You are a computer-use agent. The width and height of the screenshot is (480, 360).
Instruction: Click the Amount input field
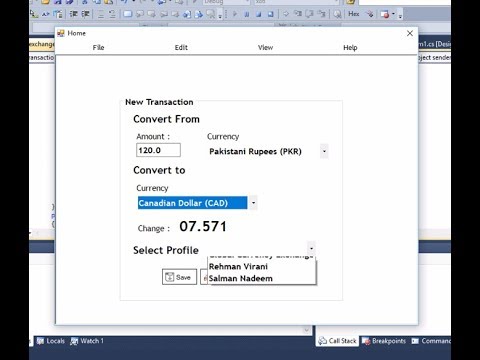(158, 150)
